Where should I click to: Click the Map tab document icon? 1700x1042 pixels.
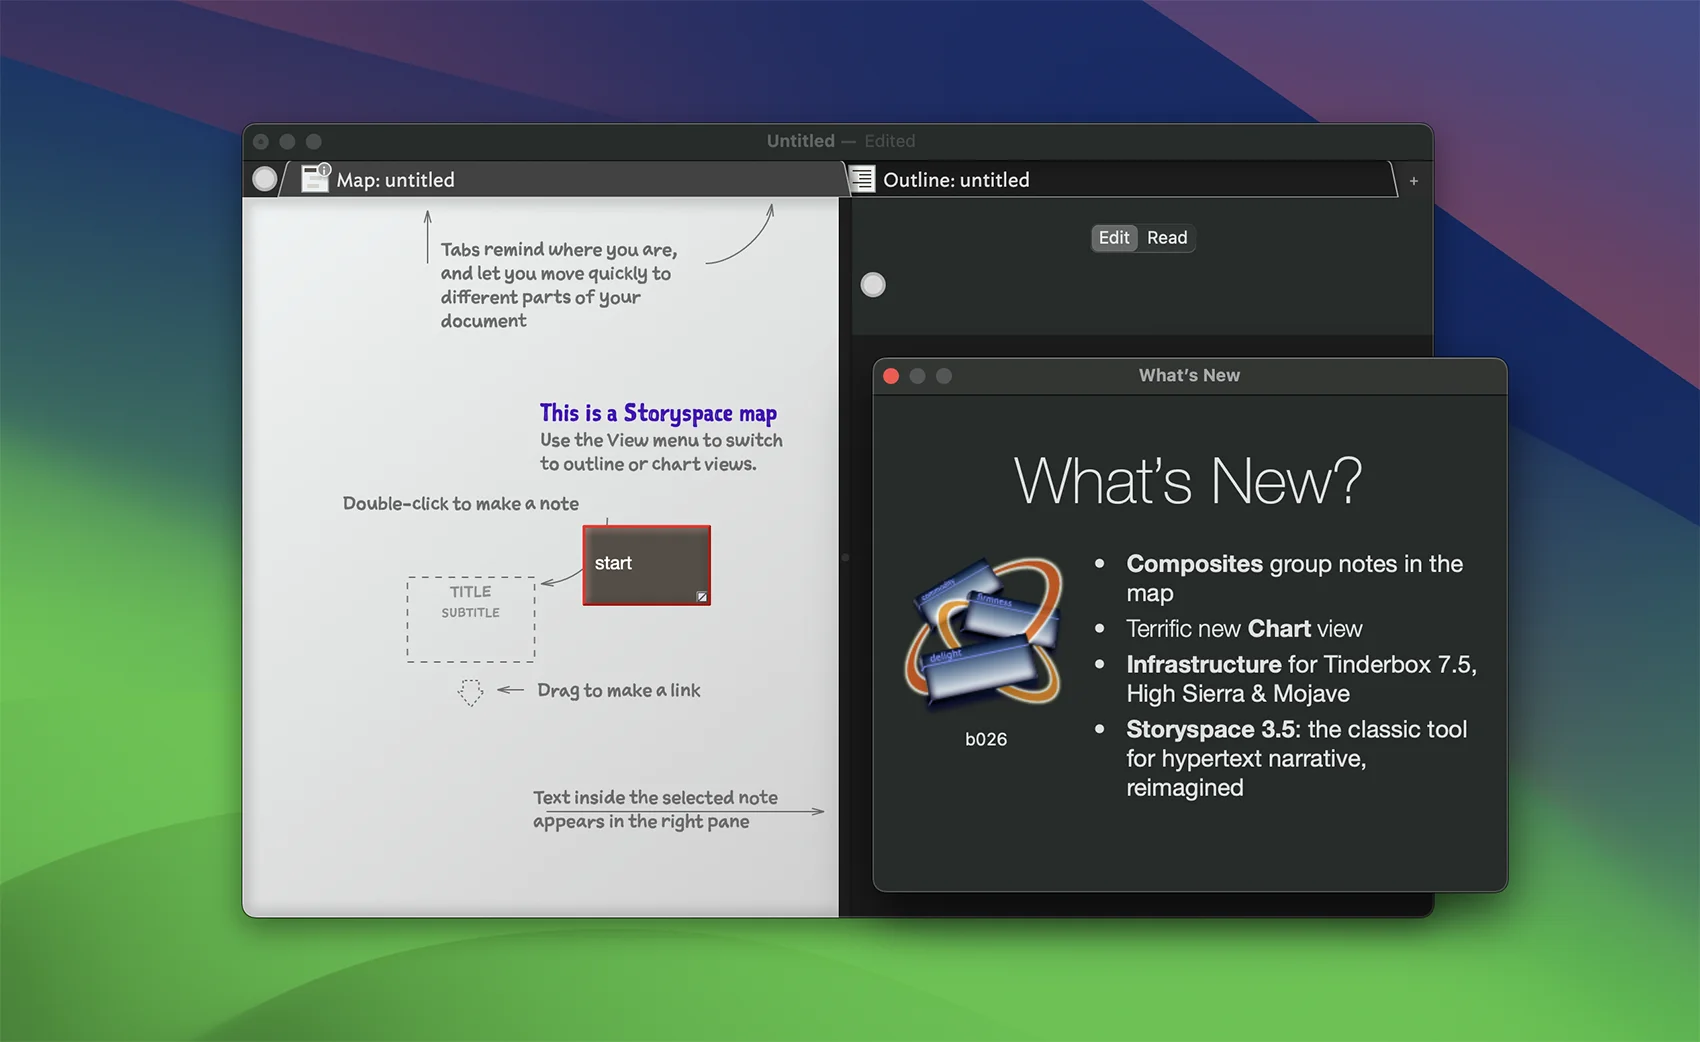(315, 178)
